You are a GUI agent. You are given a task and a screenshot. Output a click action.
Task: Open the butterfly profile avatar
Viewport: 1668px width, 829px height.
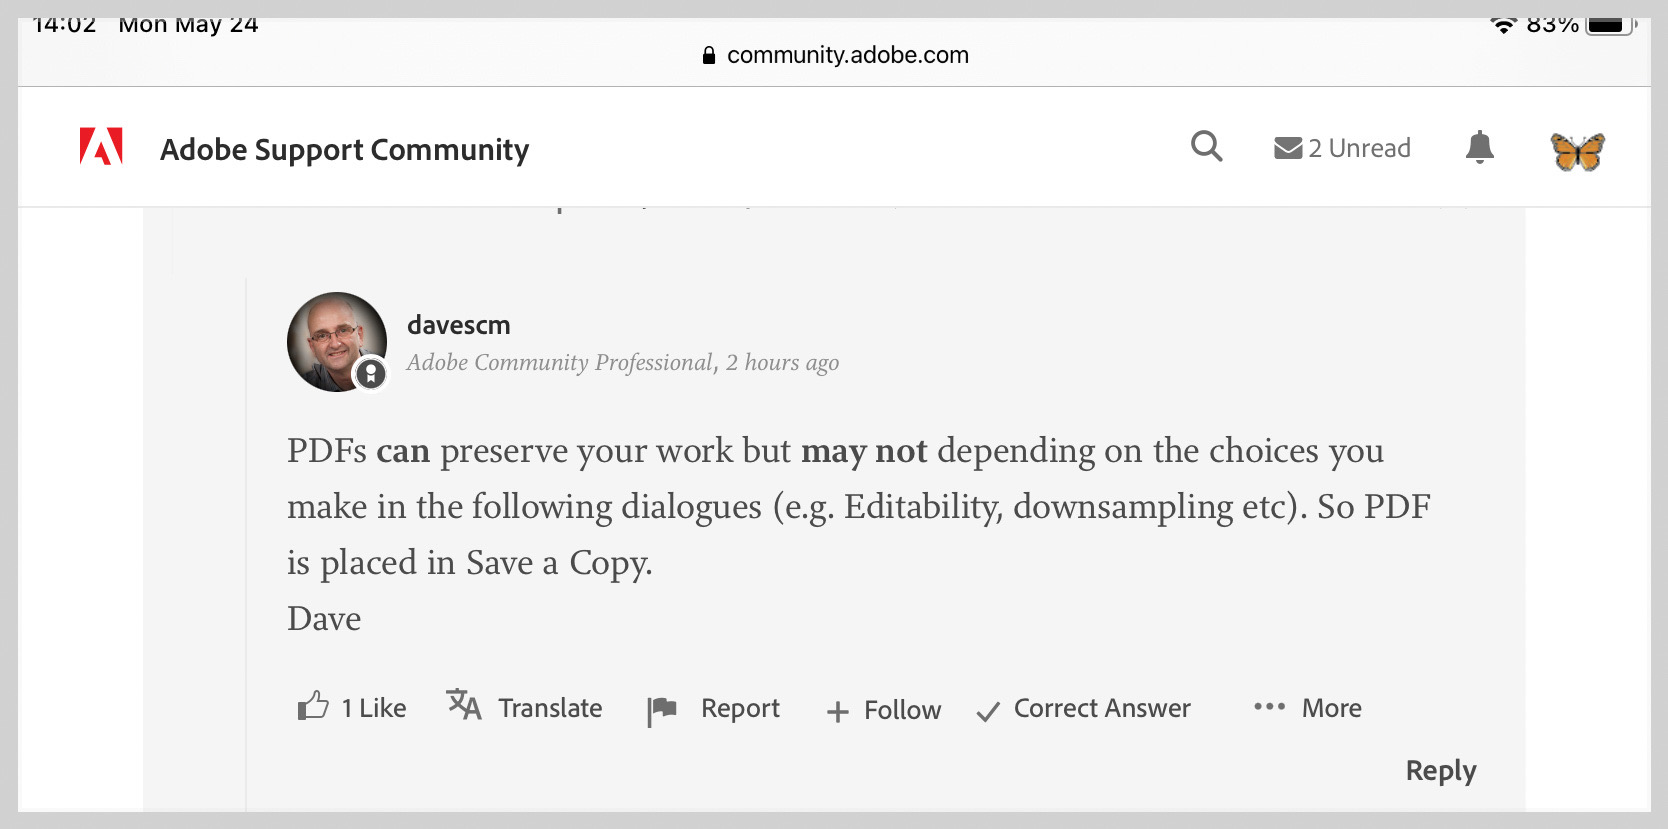click(x=1577, y=151)
